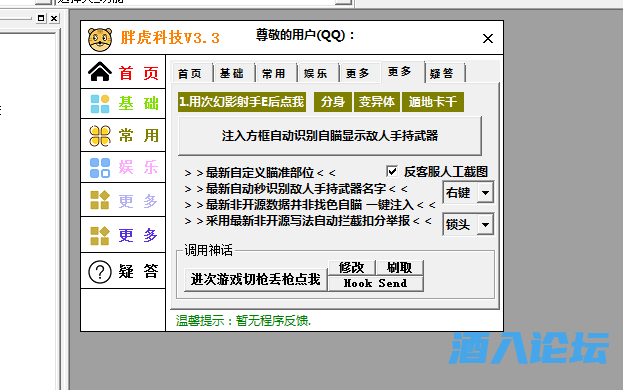Switch to the 常用 tab
Image resolution: width=623 pixels, height=390 pixels.
[276, 73]
